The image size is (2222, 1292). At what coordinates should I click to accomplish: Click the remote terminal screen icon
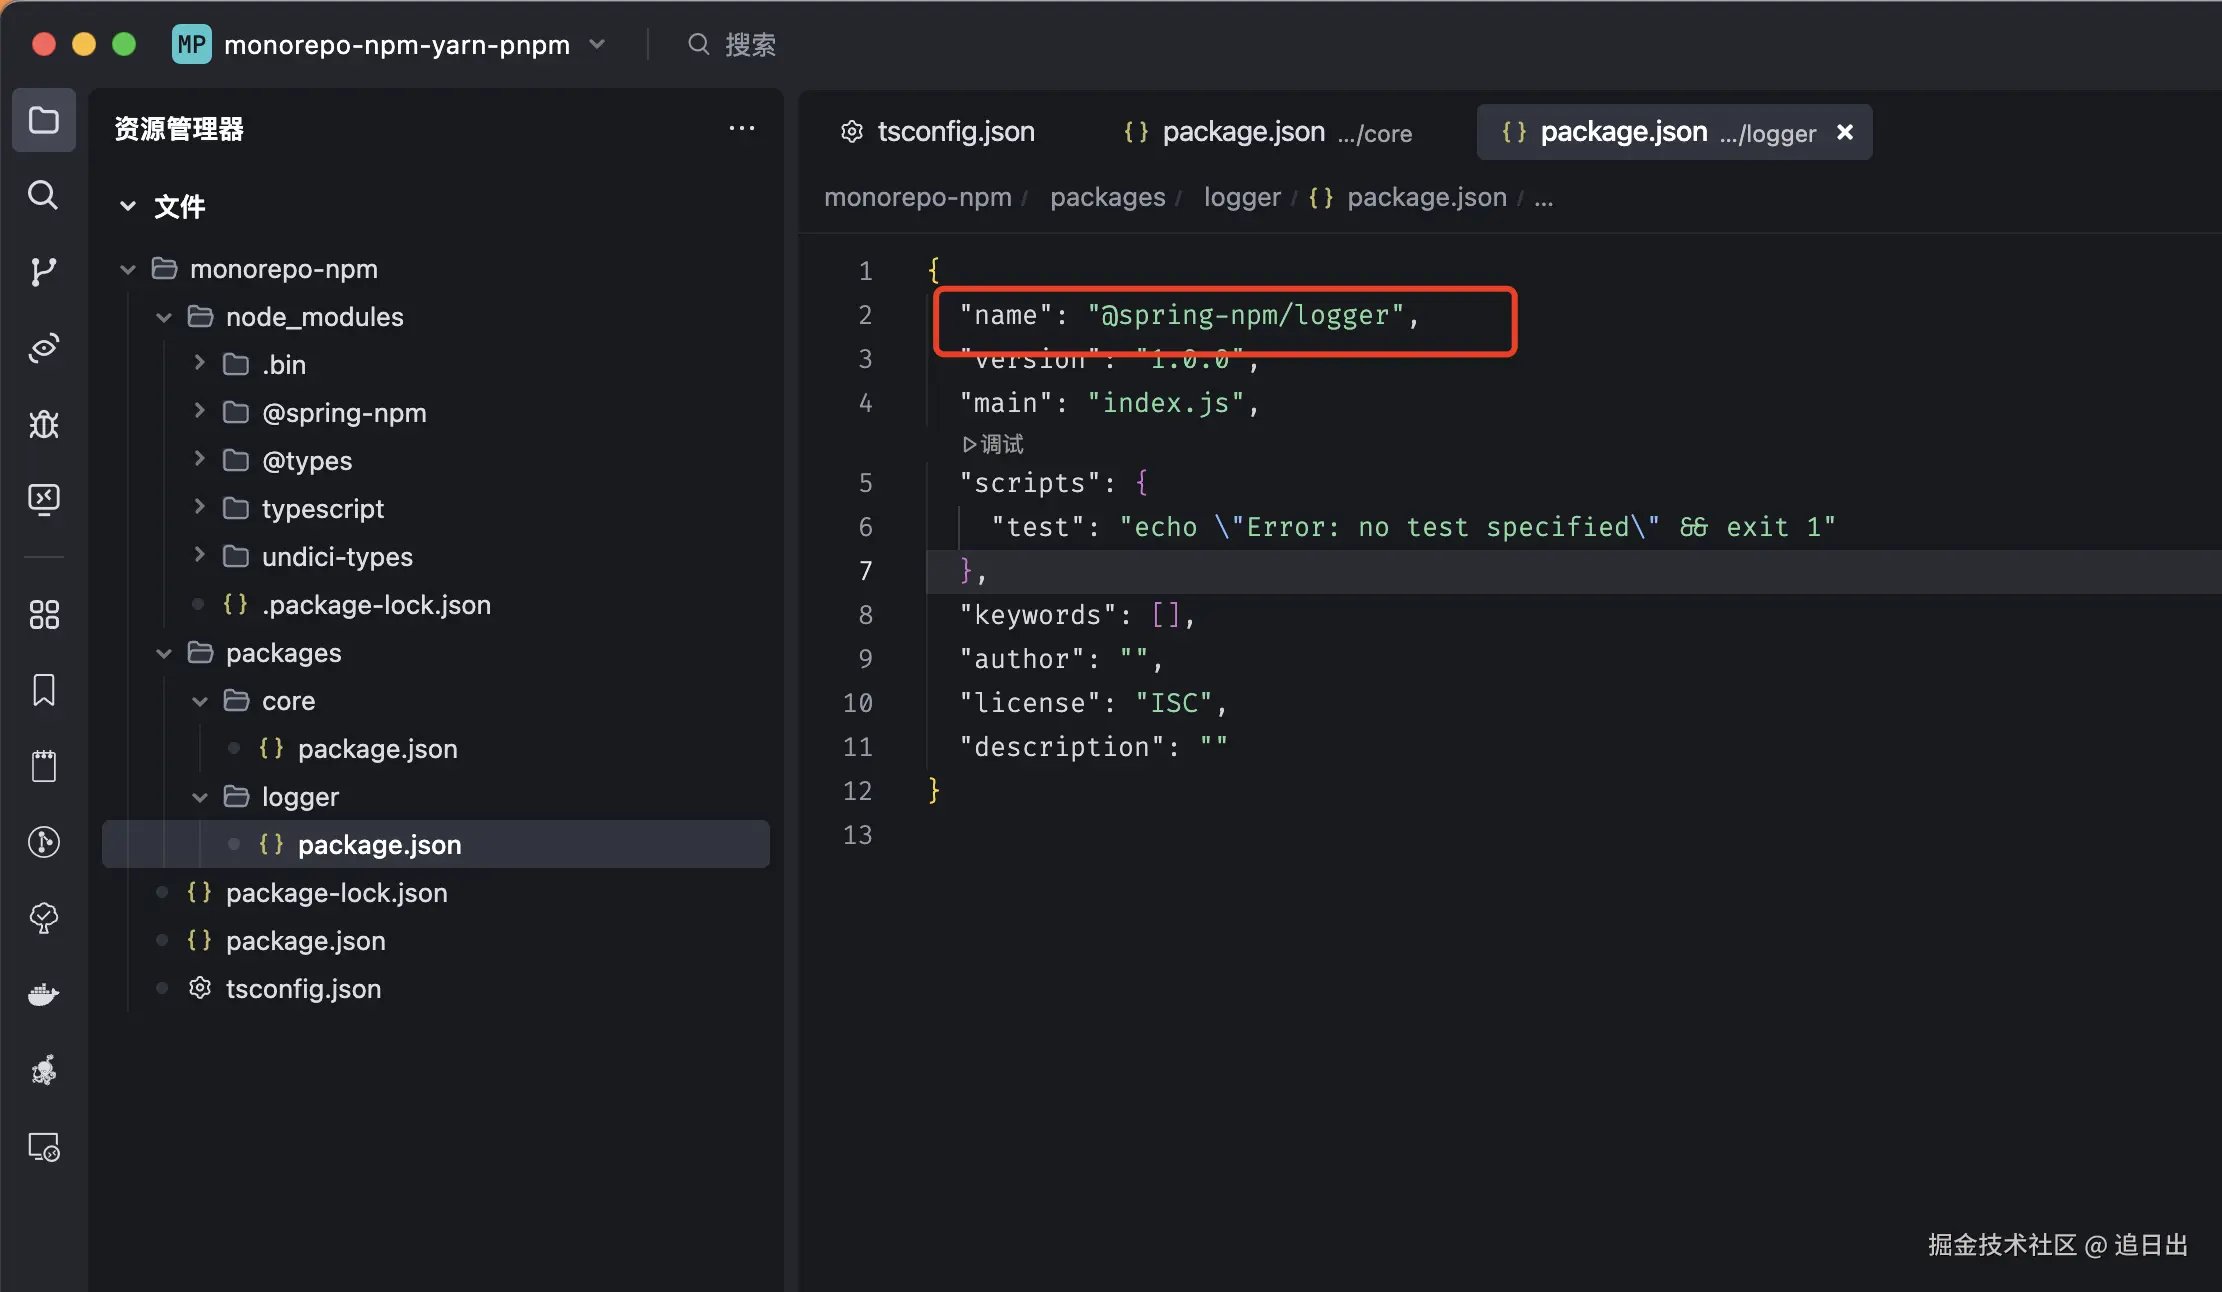[43, 498]
